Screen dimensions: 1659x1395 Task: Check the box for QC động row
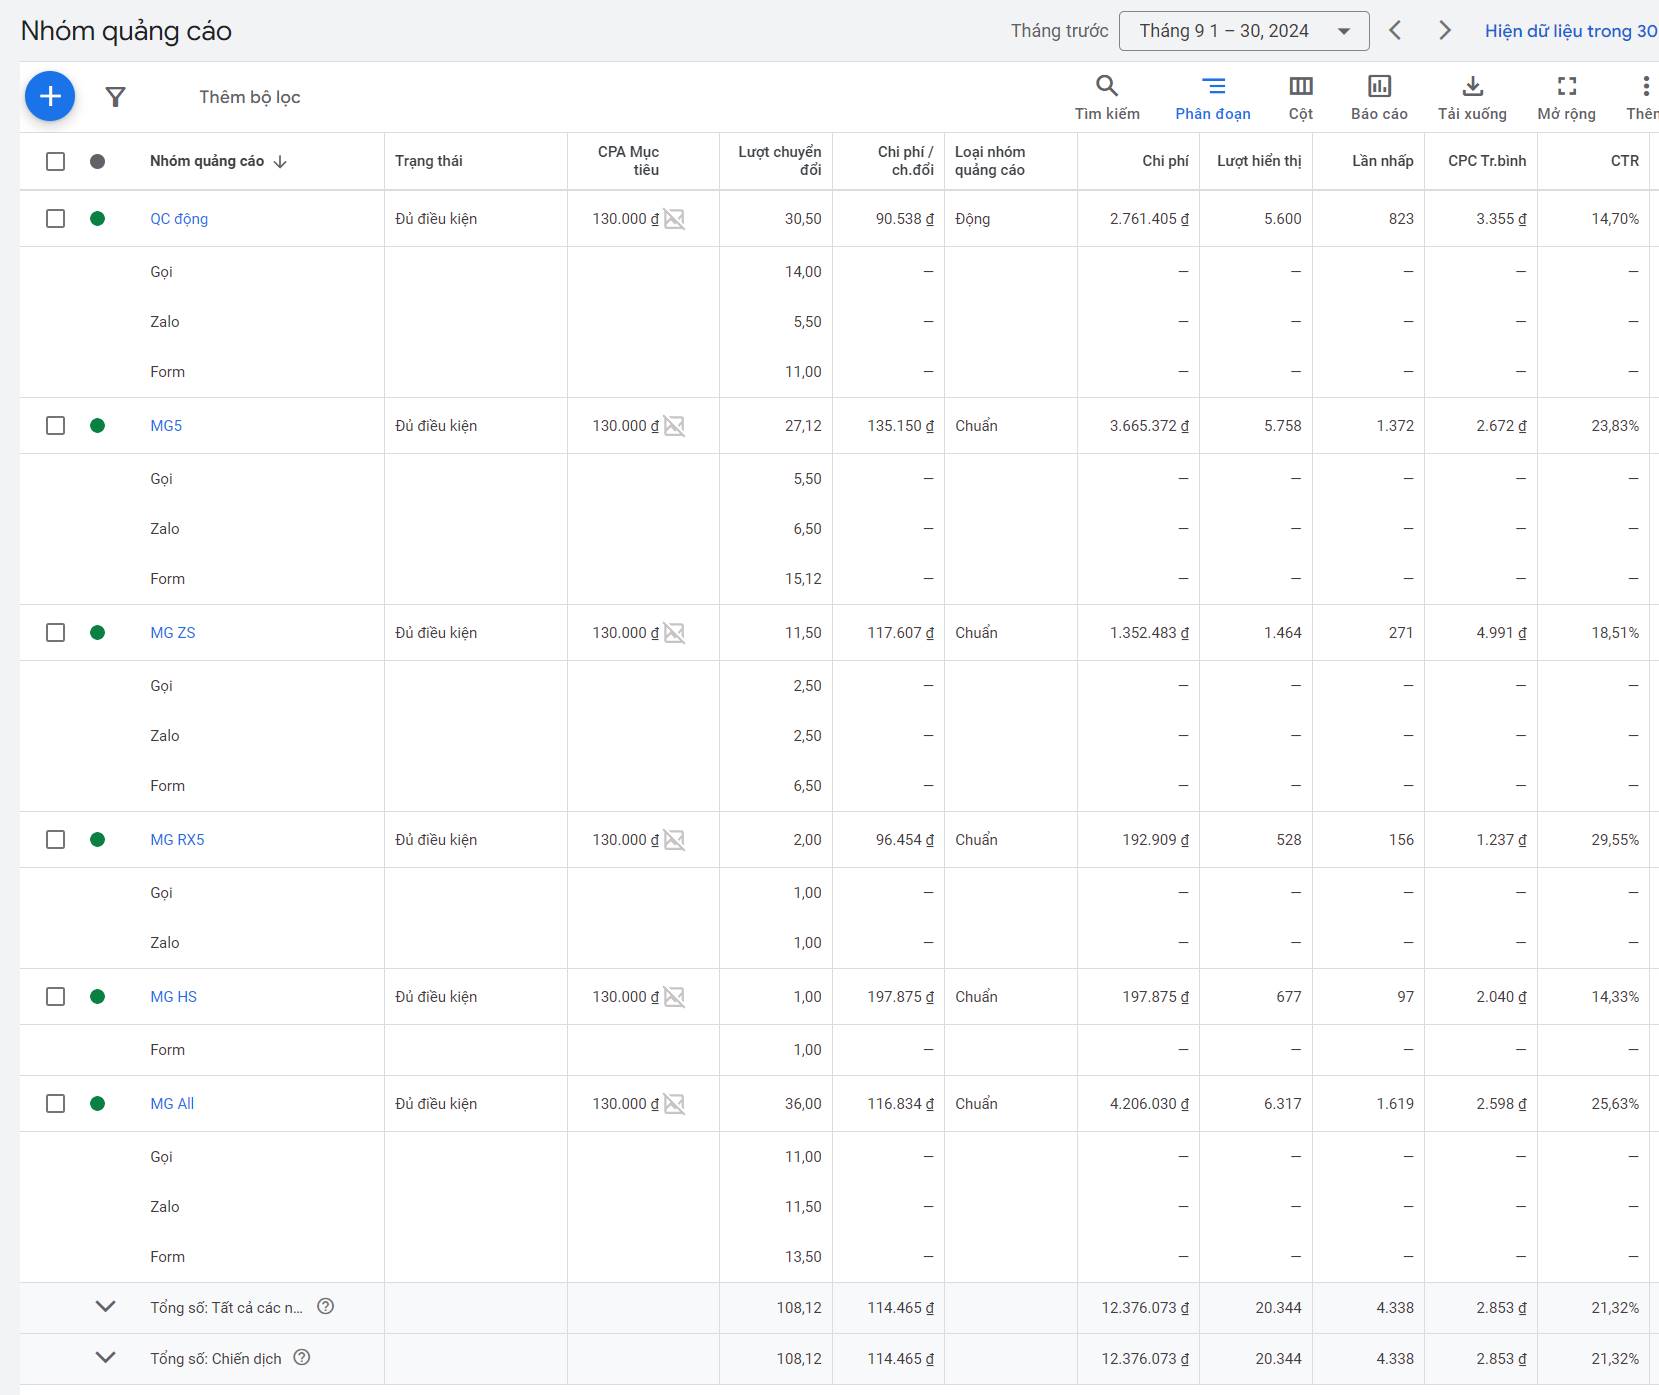tap(56, 219)
